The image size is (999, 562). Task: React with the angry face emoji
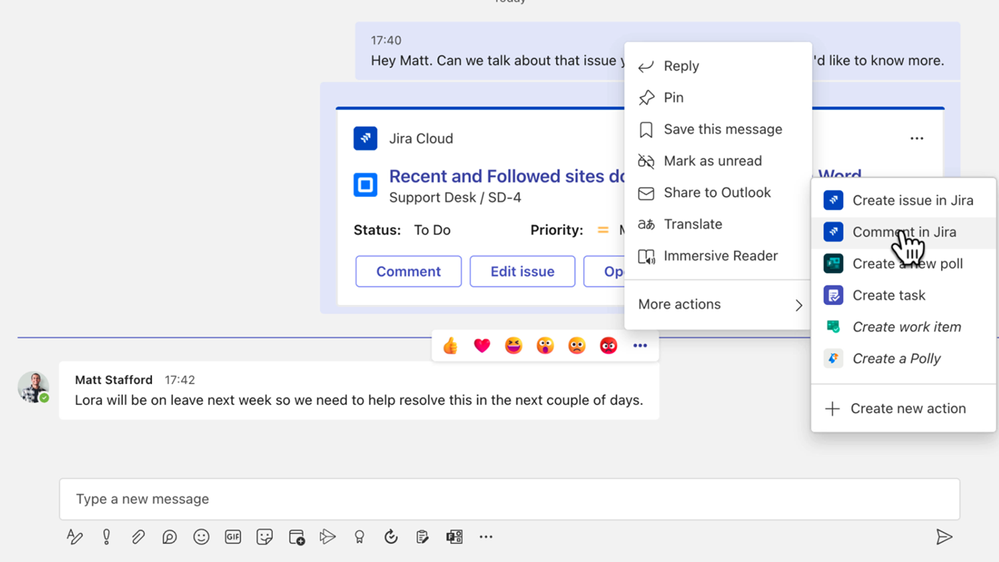[x=608, y=345]
